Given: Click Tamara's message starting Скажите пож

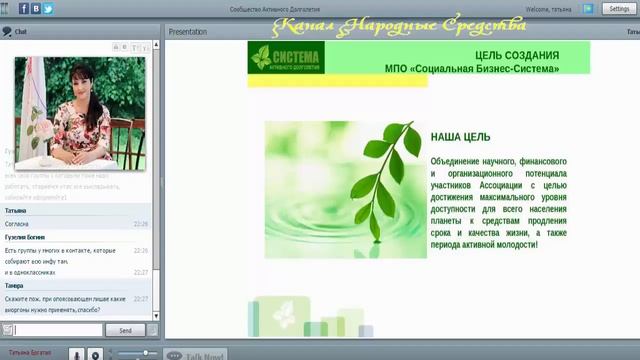Looking at the screenshot, I should coord(65,304).
